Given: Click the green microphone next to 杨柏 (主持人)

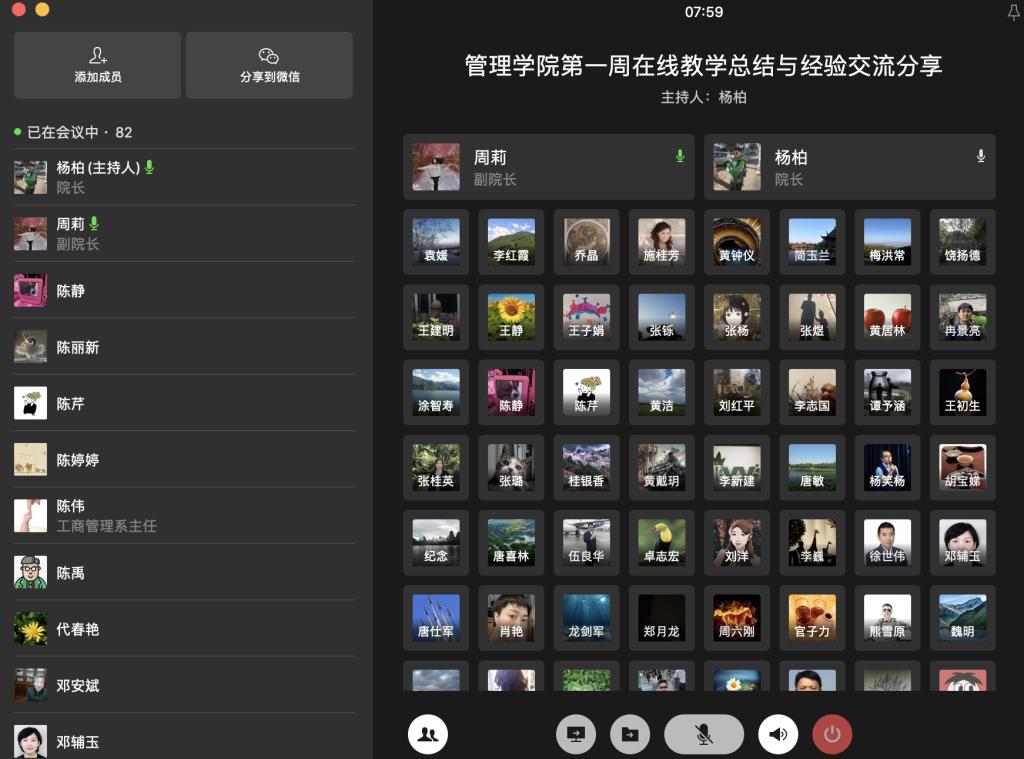Looking at the screenshot, I should point(150,167).
